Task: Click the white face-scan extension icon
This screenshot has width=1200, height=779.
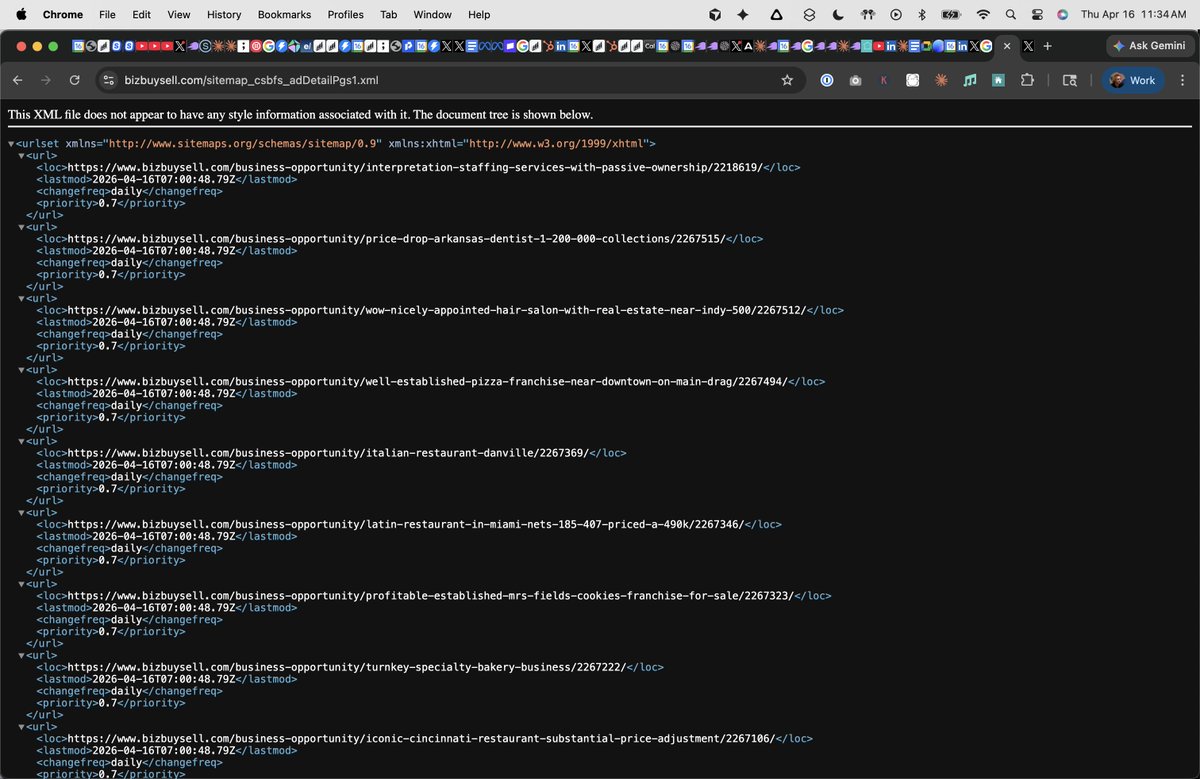Action: tap(913, 80)
